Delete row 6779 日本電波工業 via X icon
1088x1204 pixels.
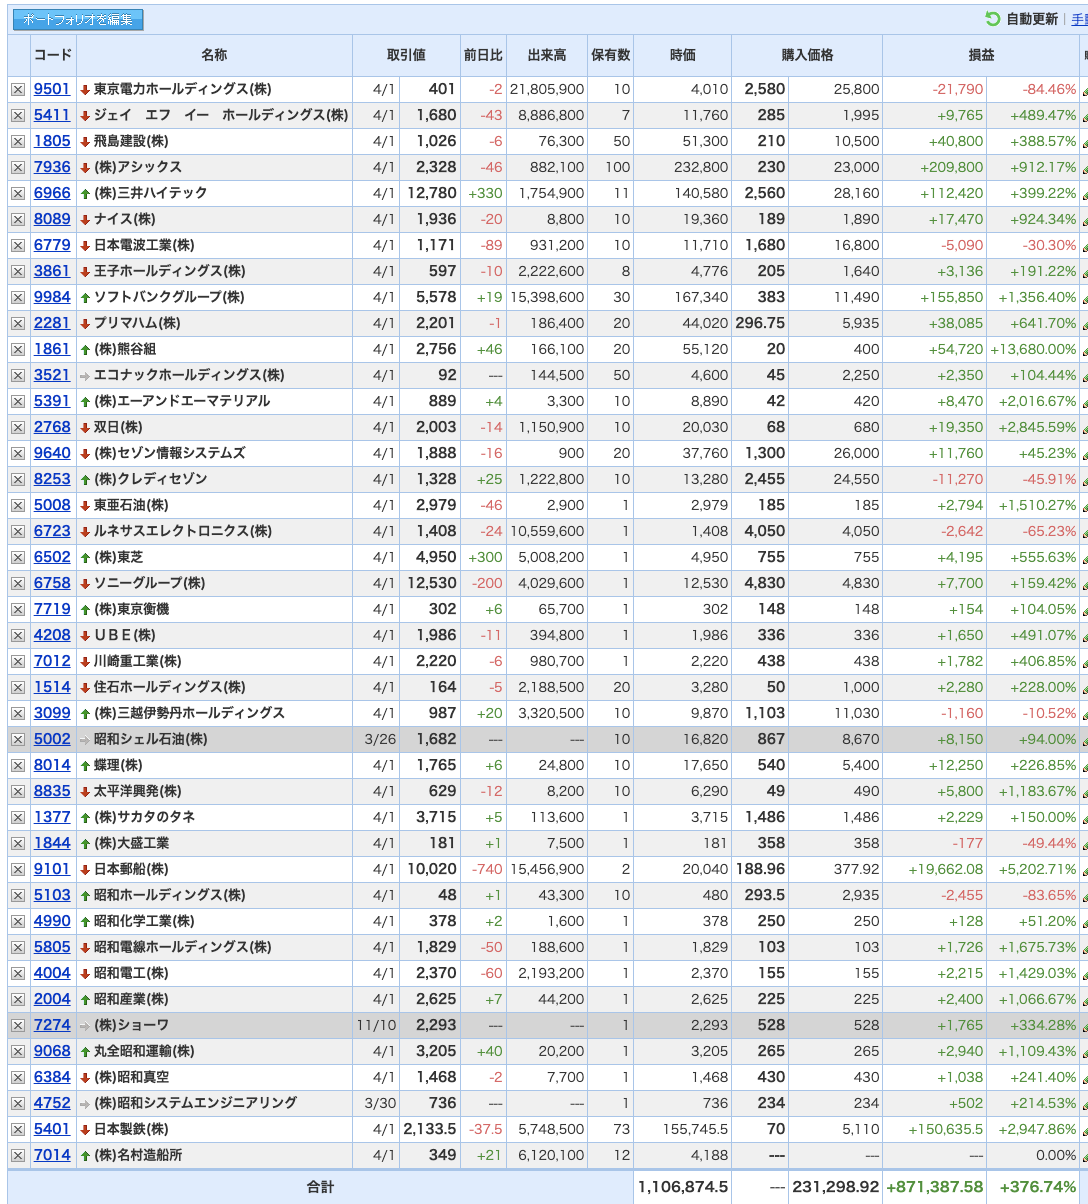(x=18, y=245)
